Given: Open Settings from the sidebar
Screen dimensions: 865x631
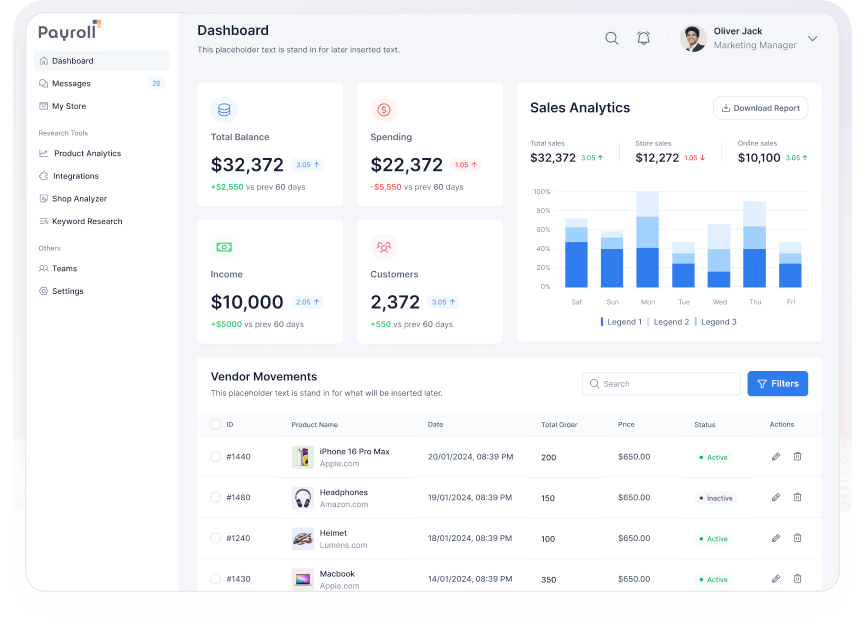Looking at the screenshot, I should point(67,292).
